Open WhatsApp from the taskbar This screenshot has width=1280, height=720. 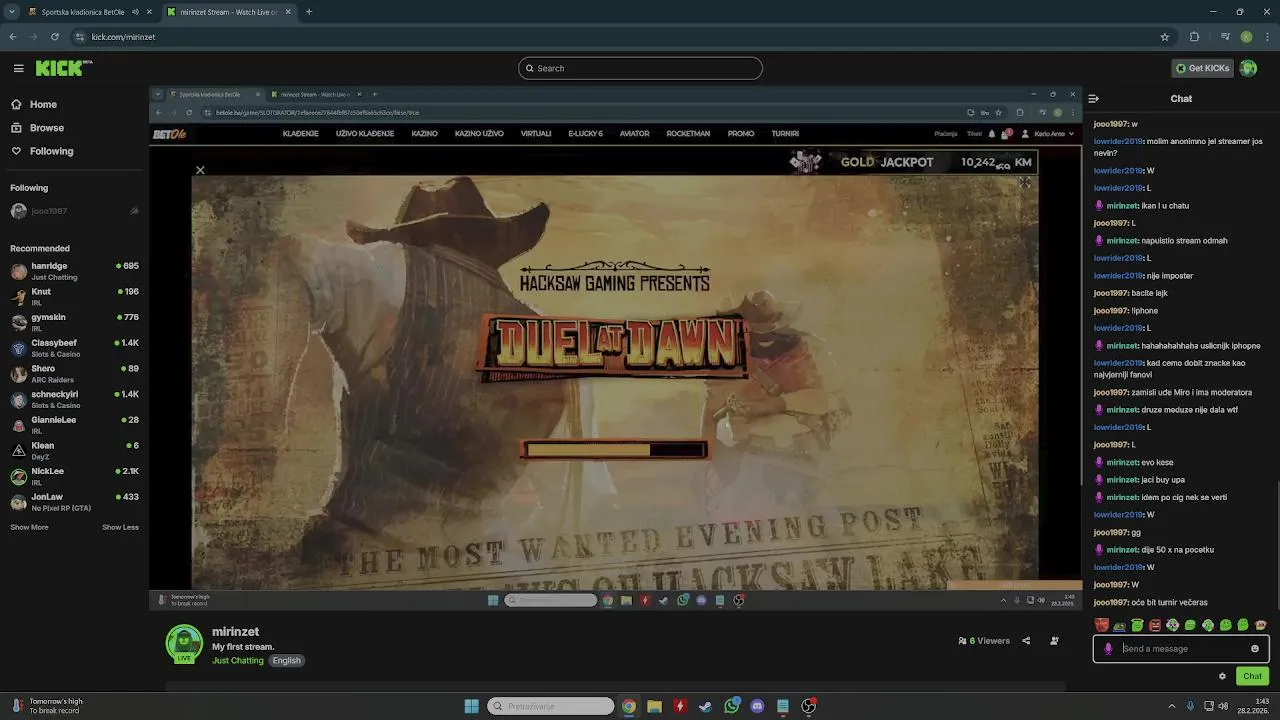click(x=731, y=706)
